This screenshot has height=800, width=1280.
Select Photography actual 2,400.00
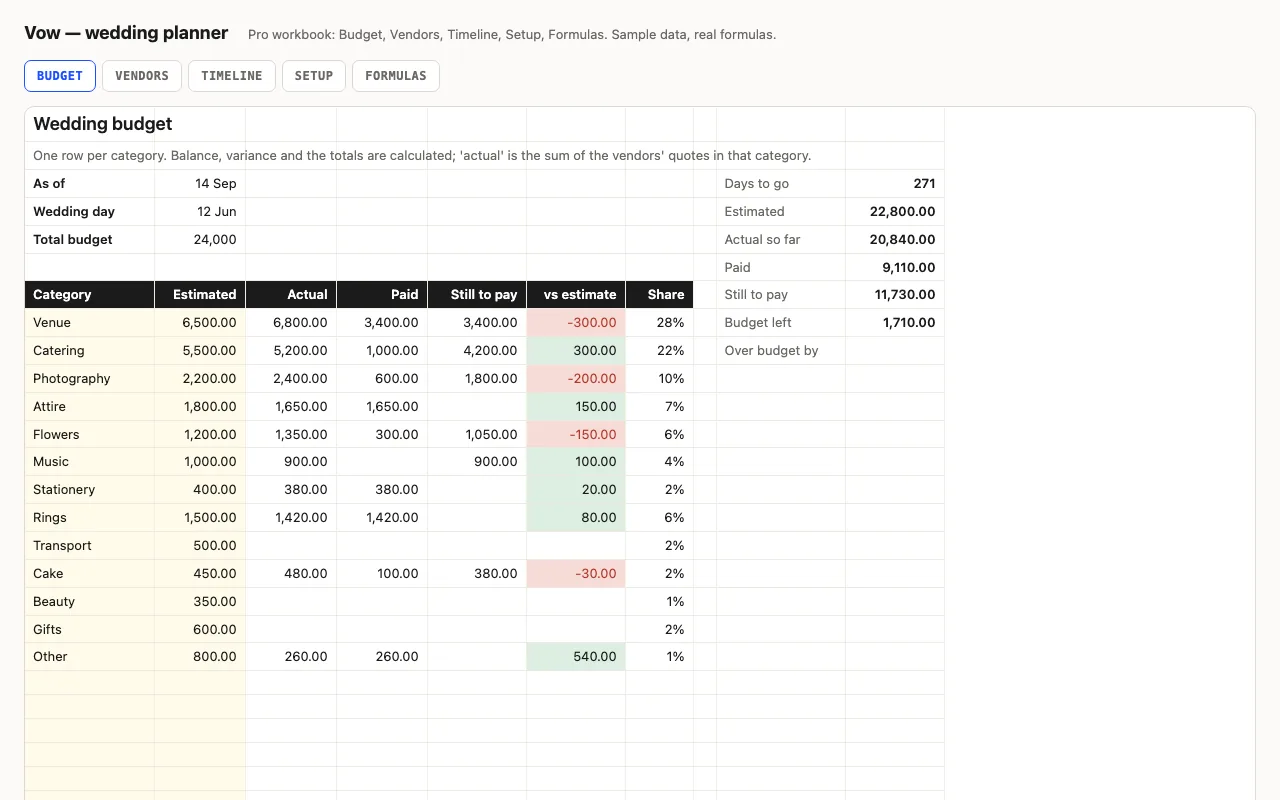pyautogui.click(x=291, y=379)
